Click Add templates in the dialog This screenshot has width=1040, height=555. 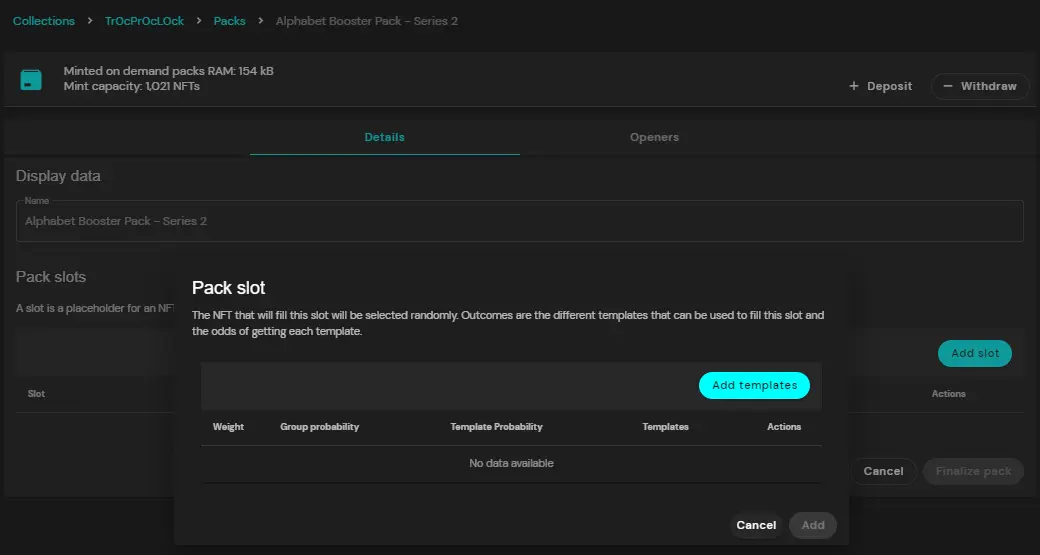click(754, 385)
